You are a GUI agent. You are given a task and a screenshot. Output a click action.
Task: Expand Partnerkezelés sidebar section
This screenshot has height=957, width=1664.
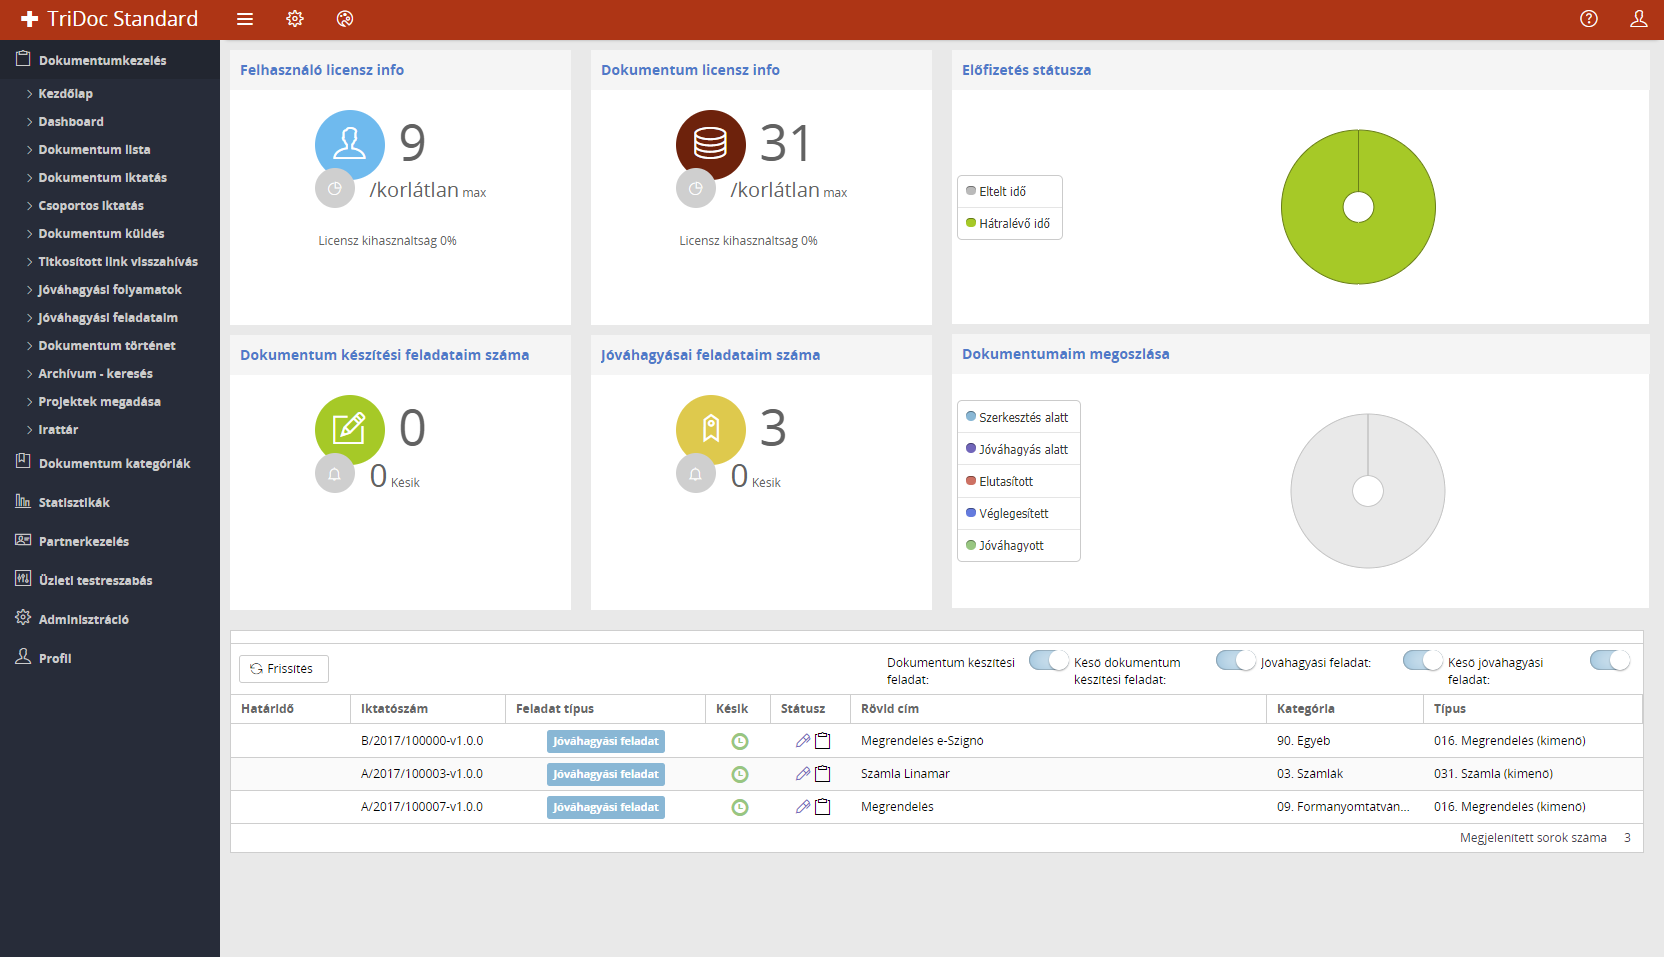coord(110,541)
